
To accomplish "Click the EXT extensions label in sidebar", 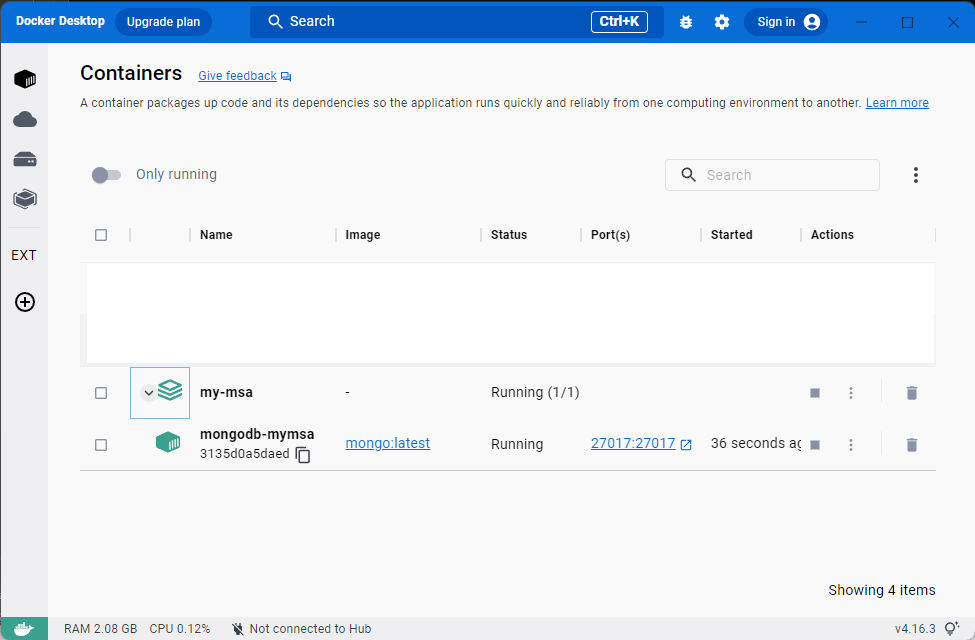I will point(24,256).
